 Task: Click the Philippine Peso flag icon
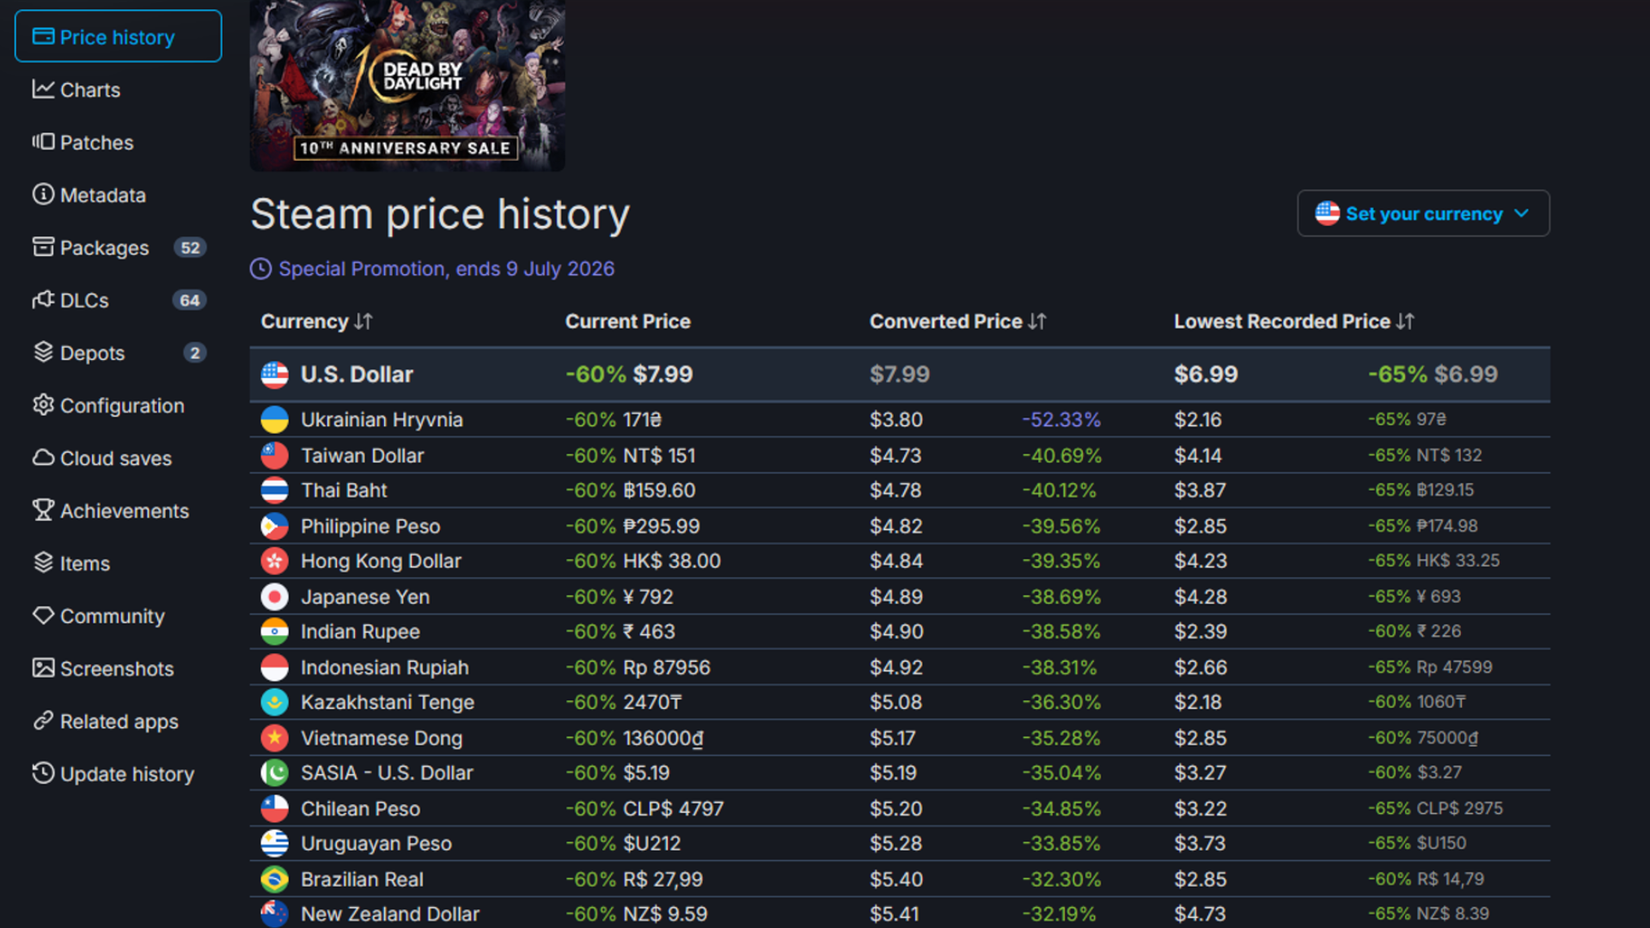[275, 526]
